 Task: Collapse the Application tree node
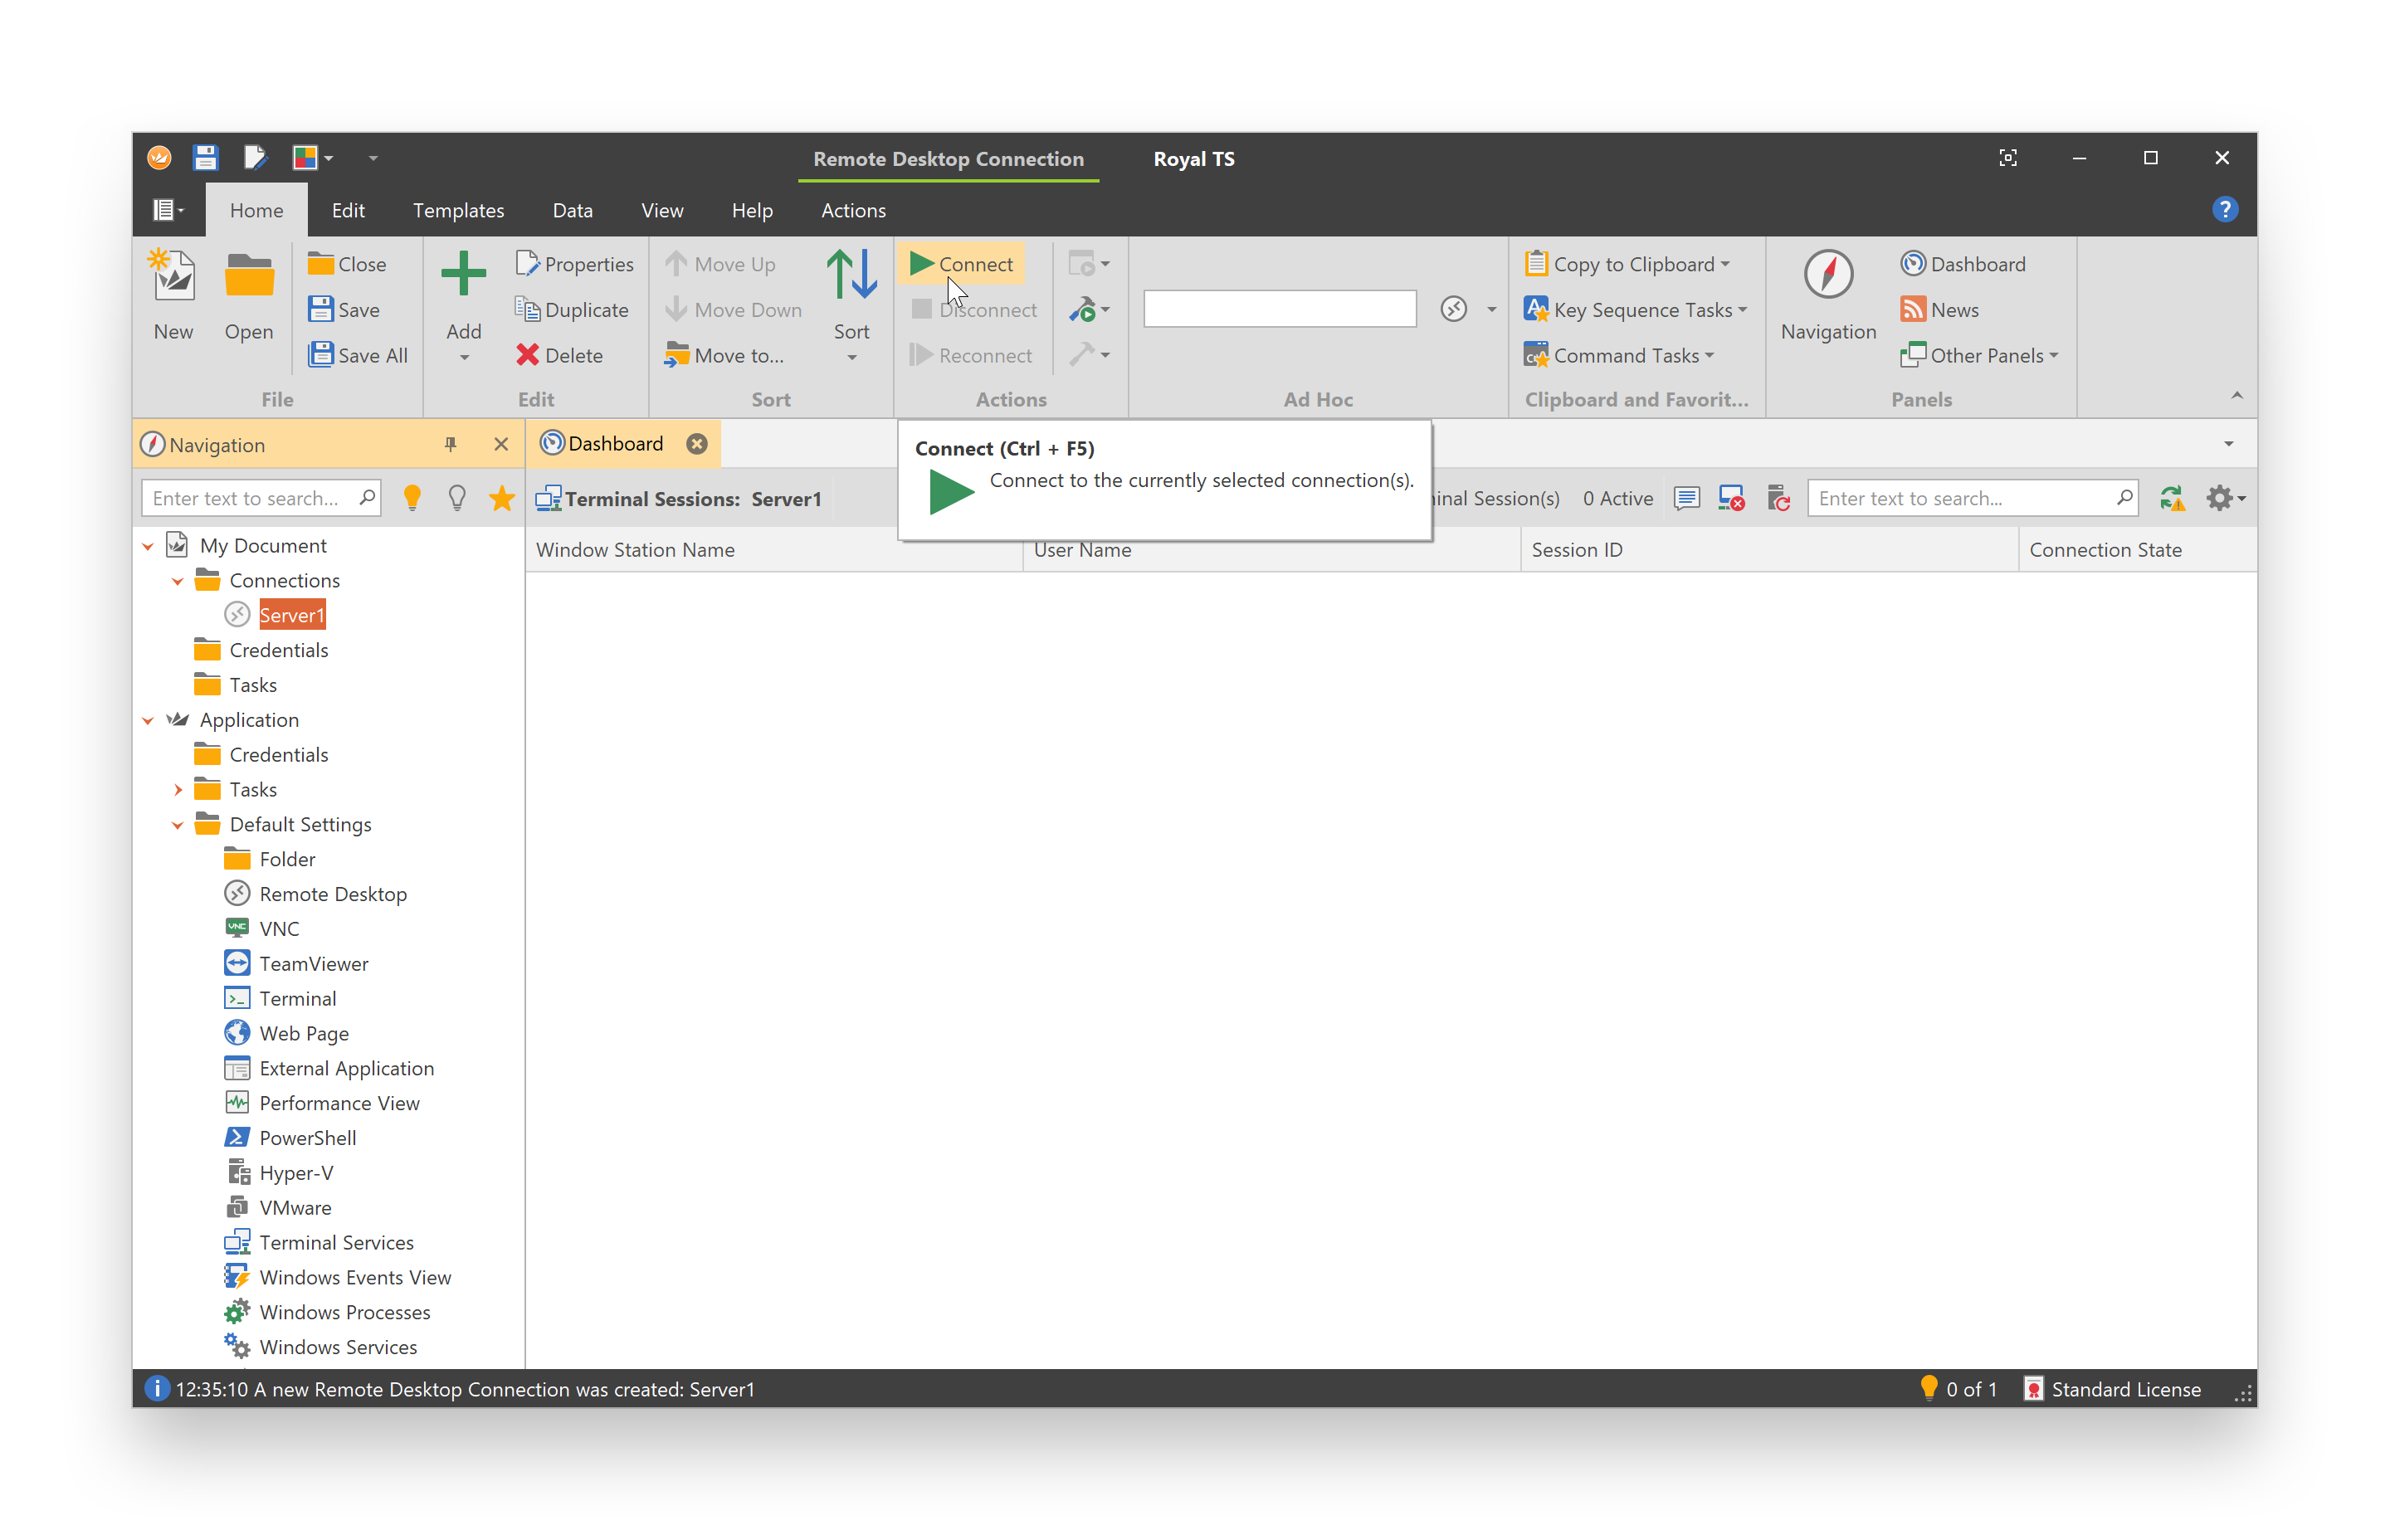[148, 720]
